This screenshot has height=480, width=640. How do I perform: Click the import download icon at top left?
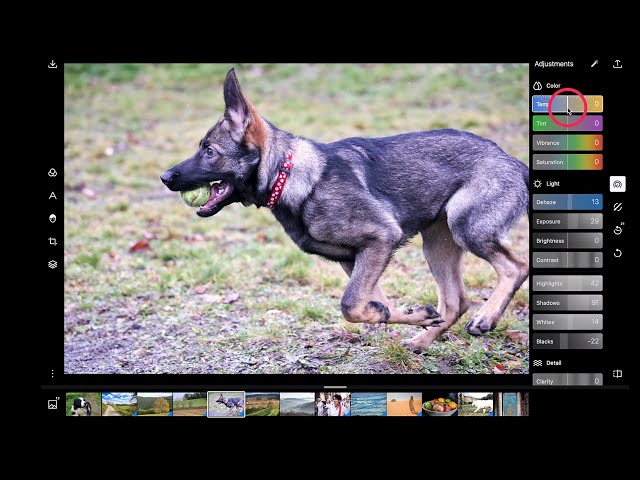coord(53,64)
